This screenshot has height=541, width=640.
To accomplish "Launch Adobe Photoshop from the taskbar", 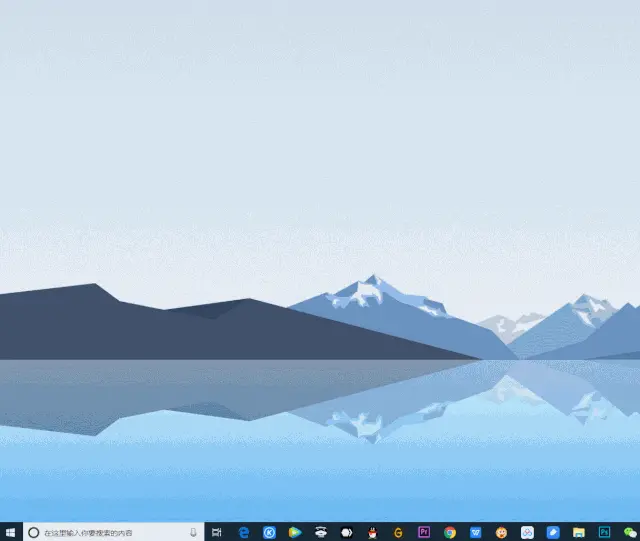I will pyautogui.click(x=605, y=532).
